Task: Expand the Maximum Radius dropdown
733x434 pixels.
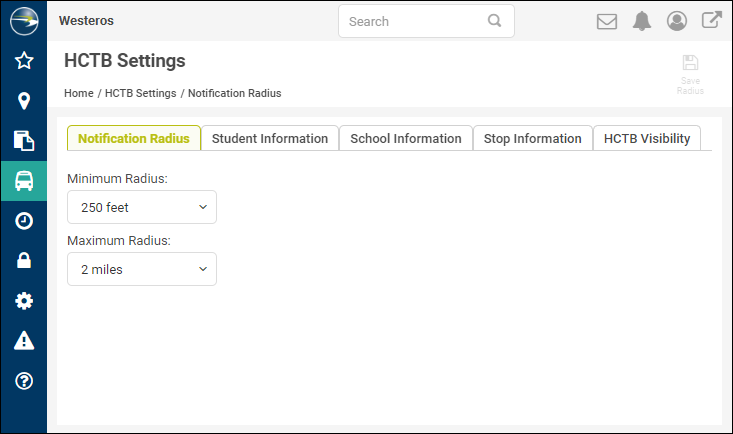Action: tap(142, 269)
